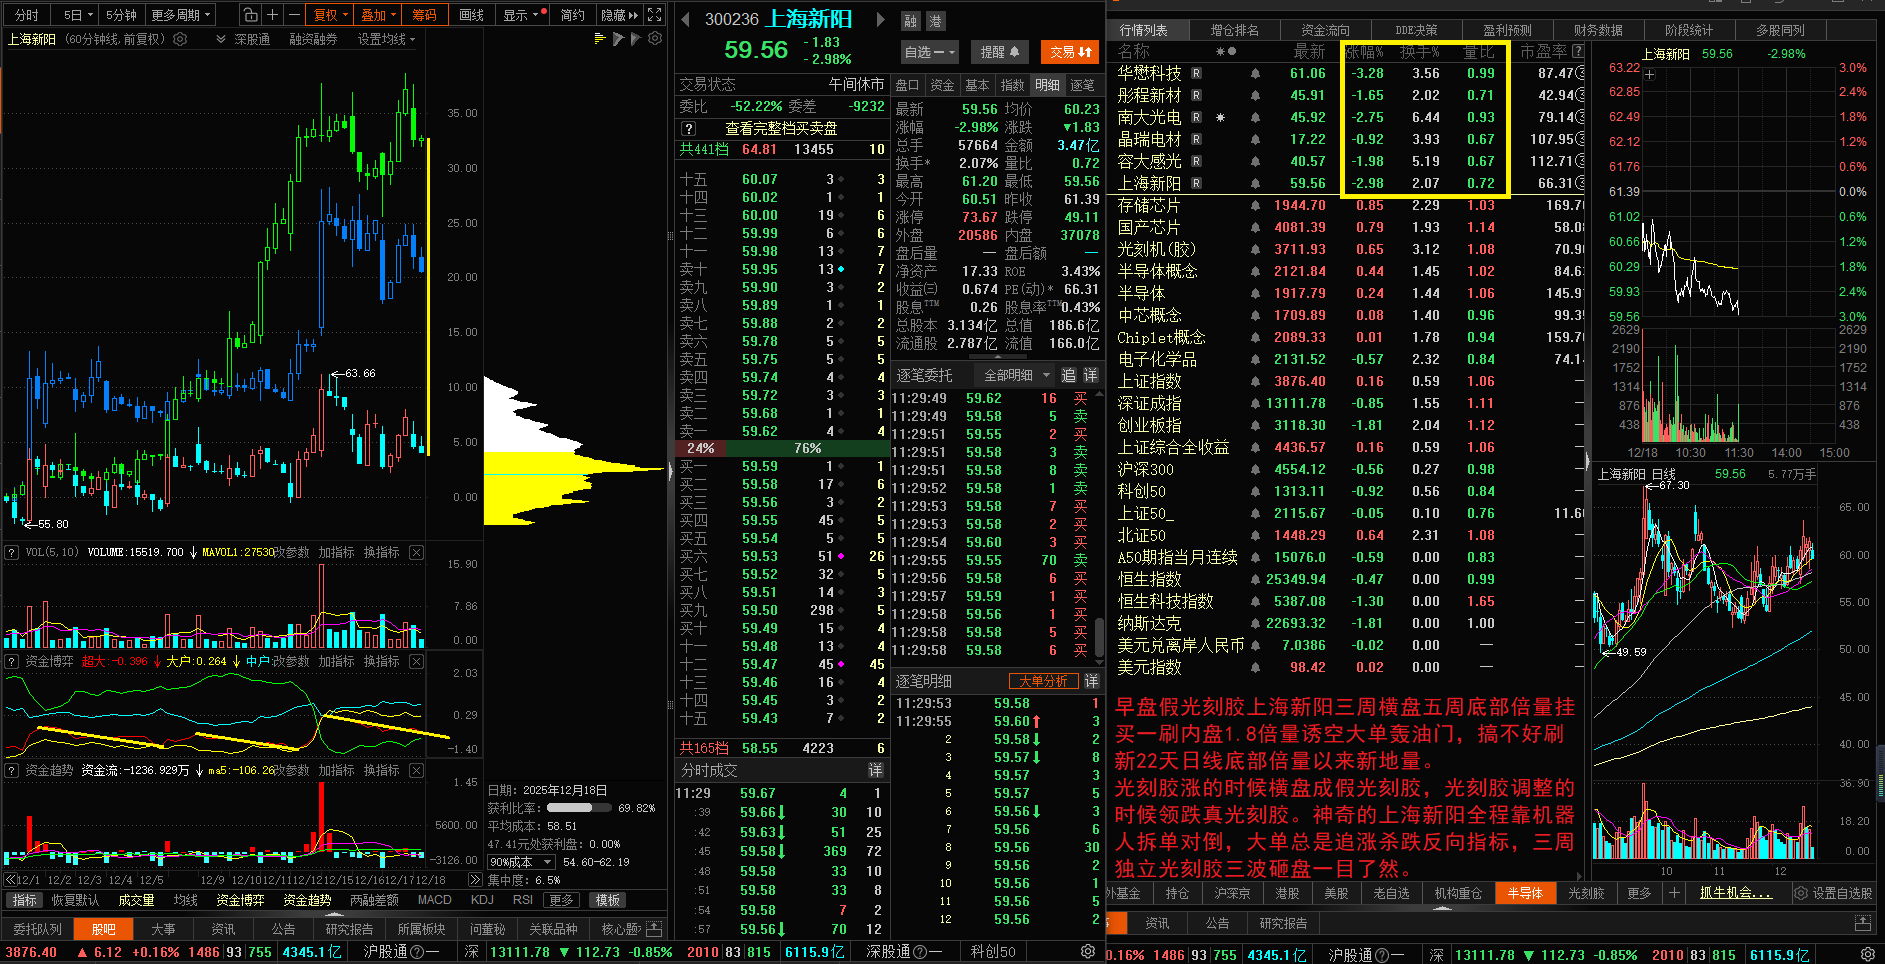The width and height of the screenshot is (1885, 964).
Task: Open 更多 indicators box
Action: point(561,900)
